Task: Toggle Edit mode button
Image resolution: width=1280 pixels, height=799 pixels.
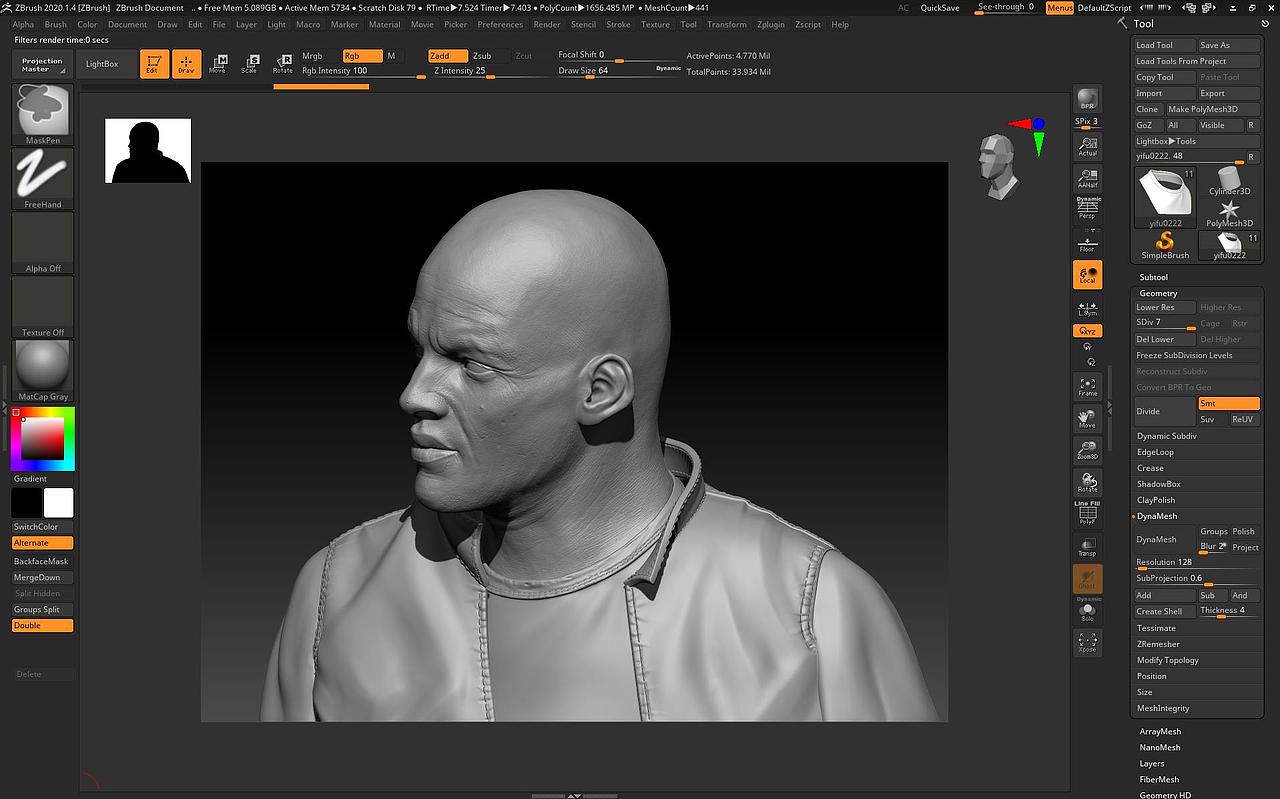Action: coord(154,64)
